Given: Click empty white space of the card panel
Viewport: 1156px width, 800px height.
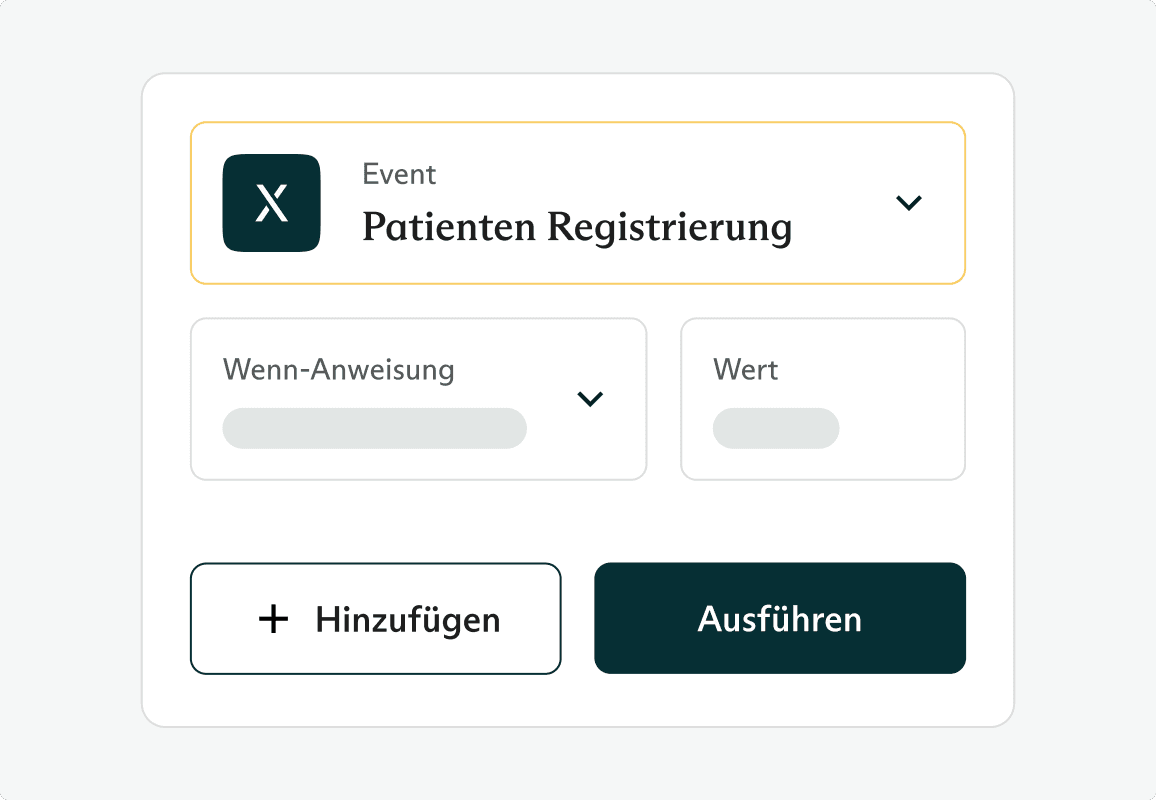Looking at the screenshot, I should pyautogui.click(x=577, y=520).
